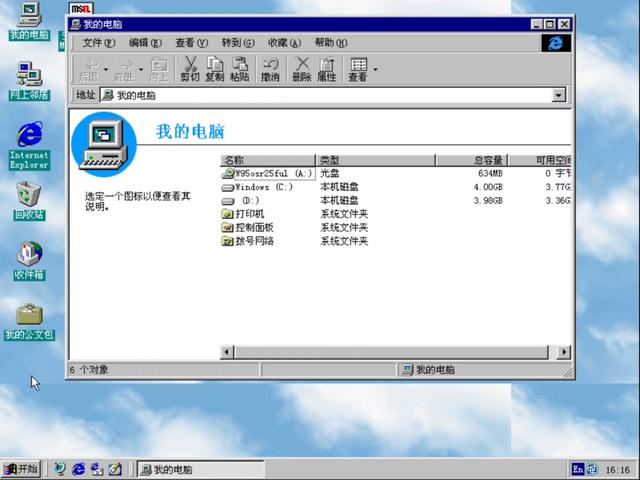640x480 pixels.
Task: Open the Back button history dropdown arrow
Action: [106, 69]
